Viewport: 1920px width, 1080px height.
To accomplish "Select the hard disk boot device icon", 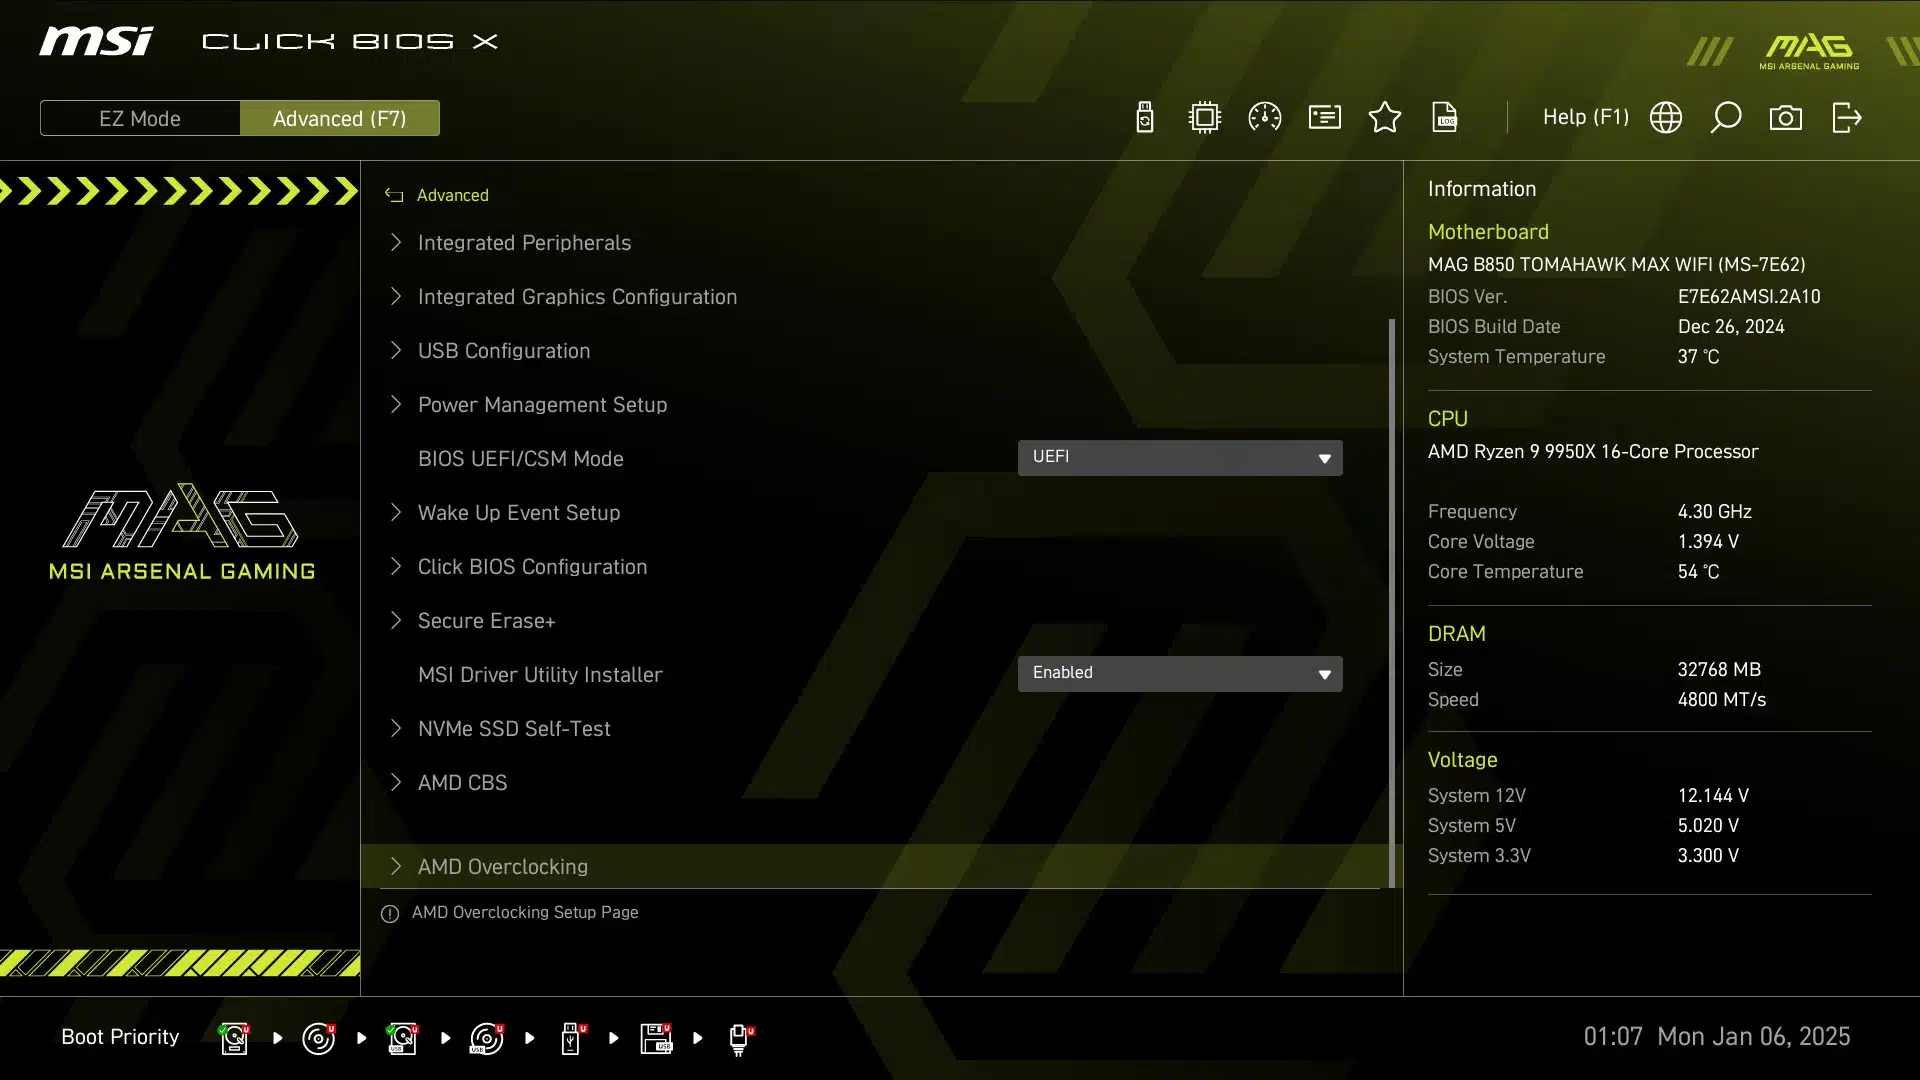I will point(235,1038).
